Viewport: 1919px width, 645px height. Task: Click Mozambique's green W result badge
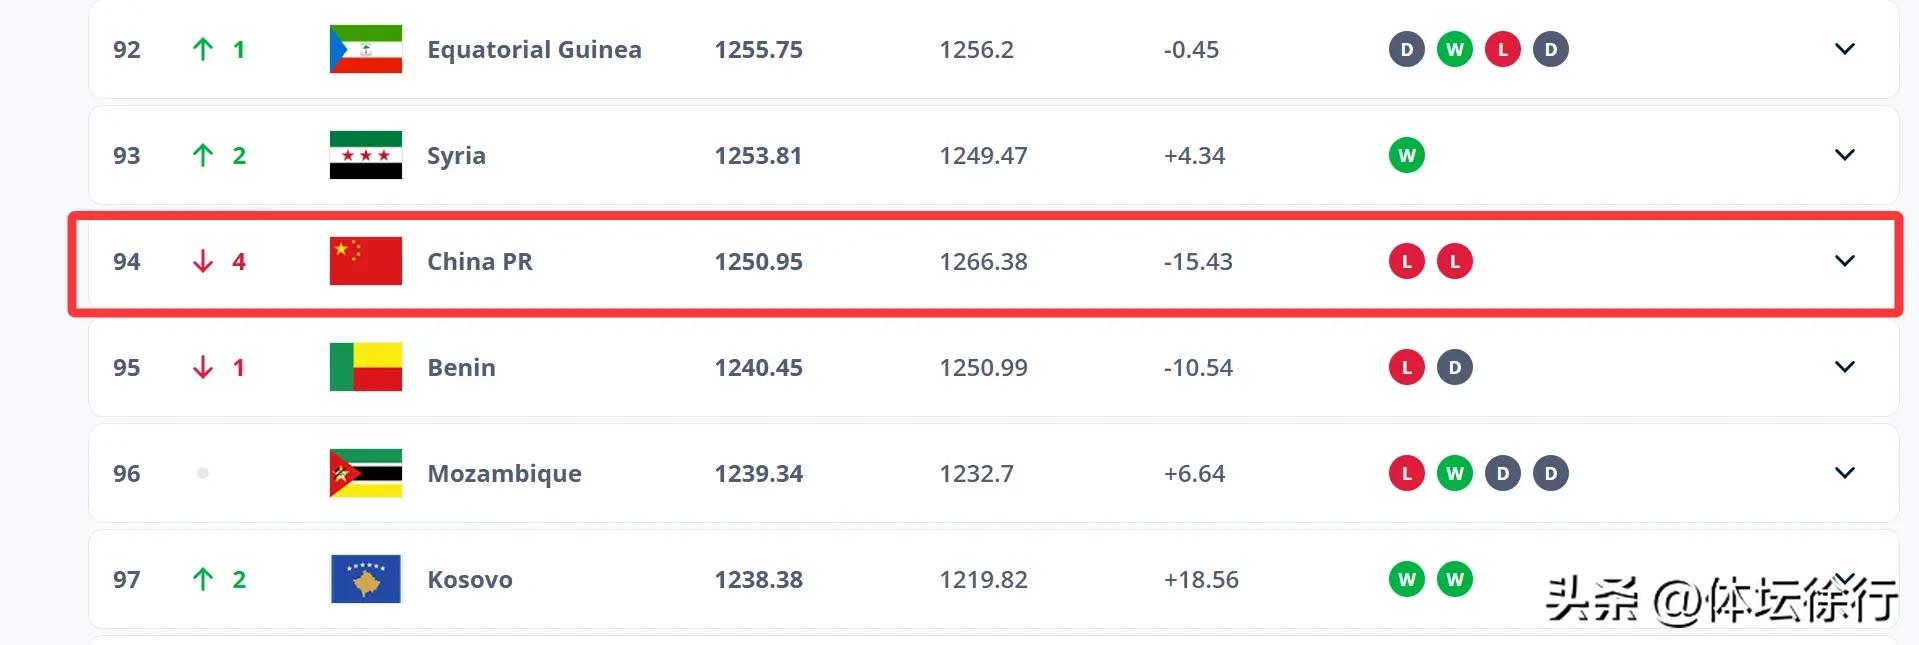pos(1455,473)
